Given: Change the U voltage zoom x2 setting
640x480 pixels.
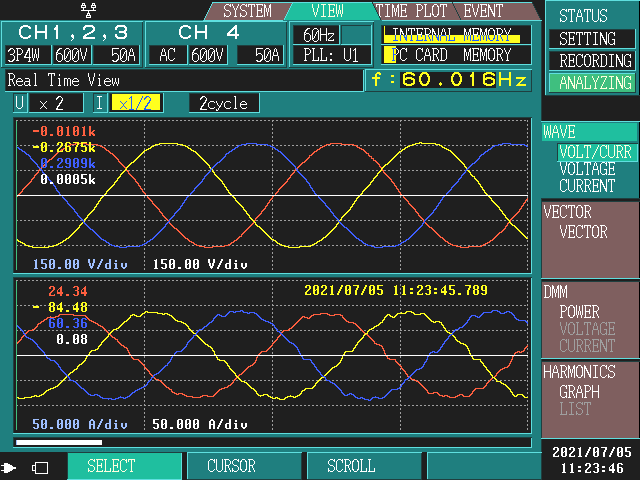Looking at the screenshot, I should pos(56,103).
